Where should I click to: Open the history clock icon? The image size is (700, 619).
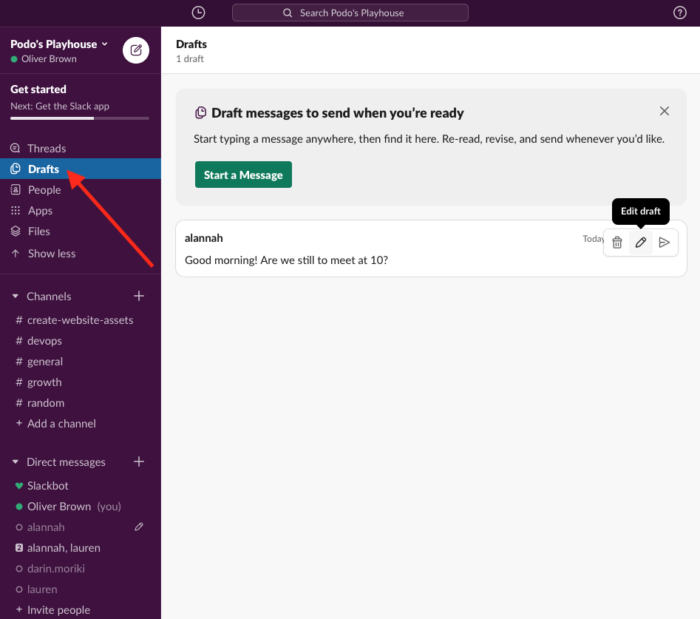click(x=198, y=13)
